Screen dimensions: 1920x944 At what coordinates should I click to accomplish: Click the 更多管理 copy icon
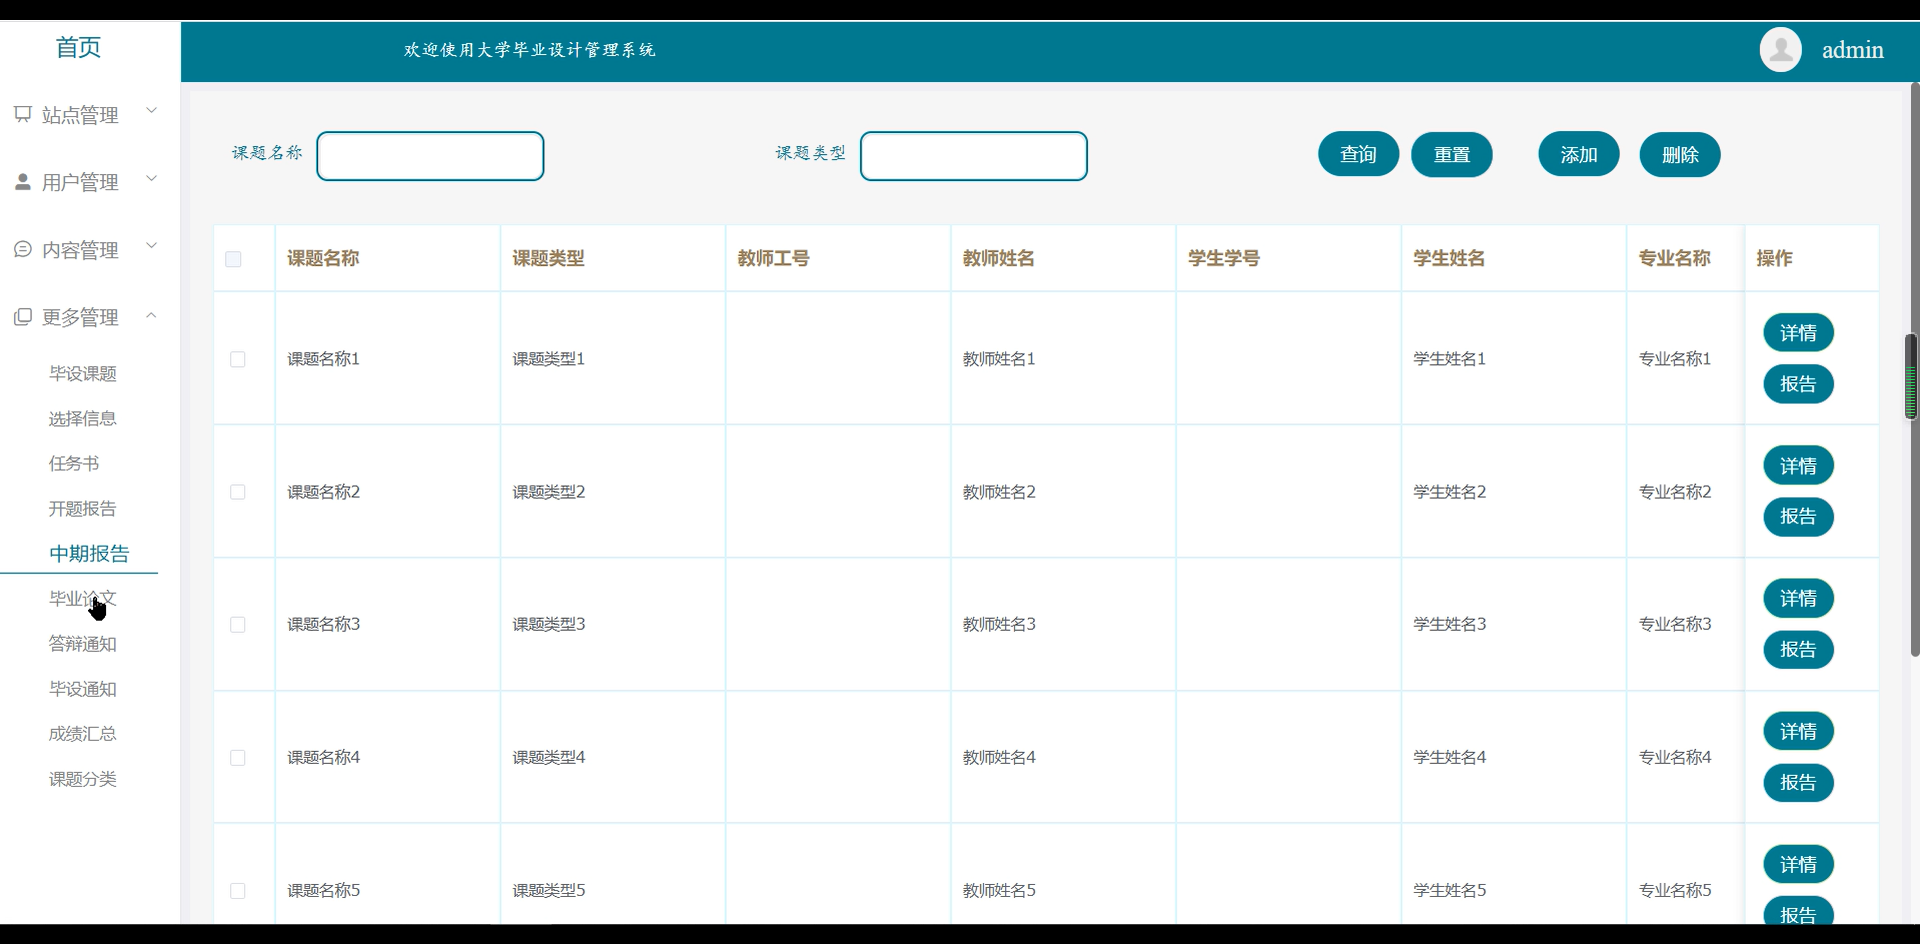[x=23, y=317]
